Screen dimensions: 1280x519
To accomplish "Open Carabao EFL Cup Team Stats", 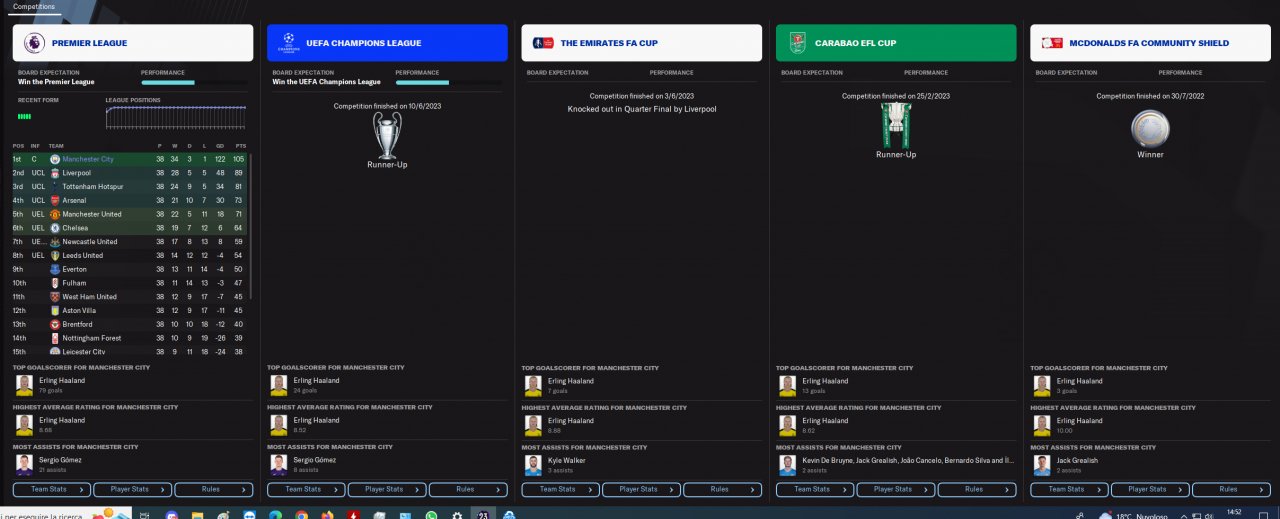I will [815, 489].
